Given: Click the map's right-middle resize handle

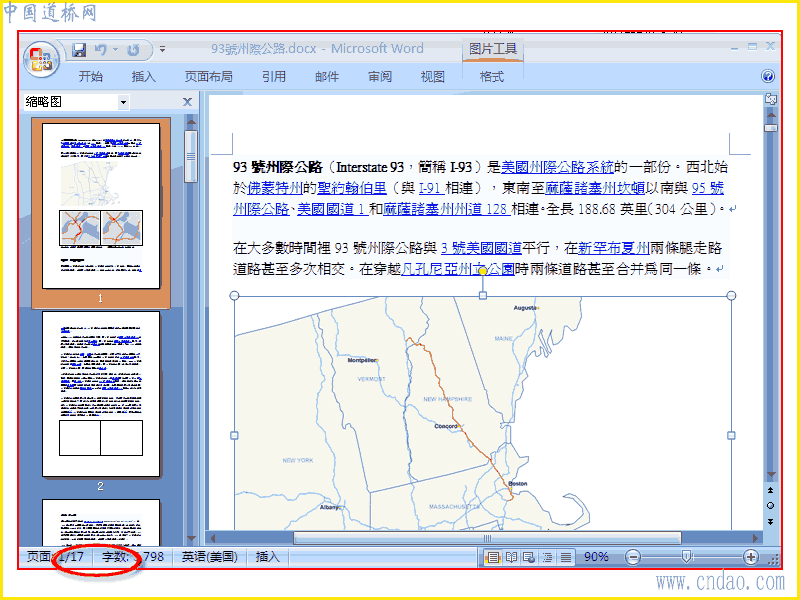Looking at the screenshot, I should (731, 435).
